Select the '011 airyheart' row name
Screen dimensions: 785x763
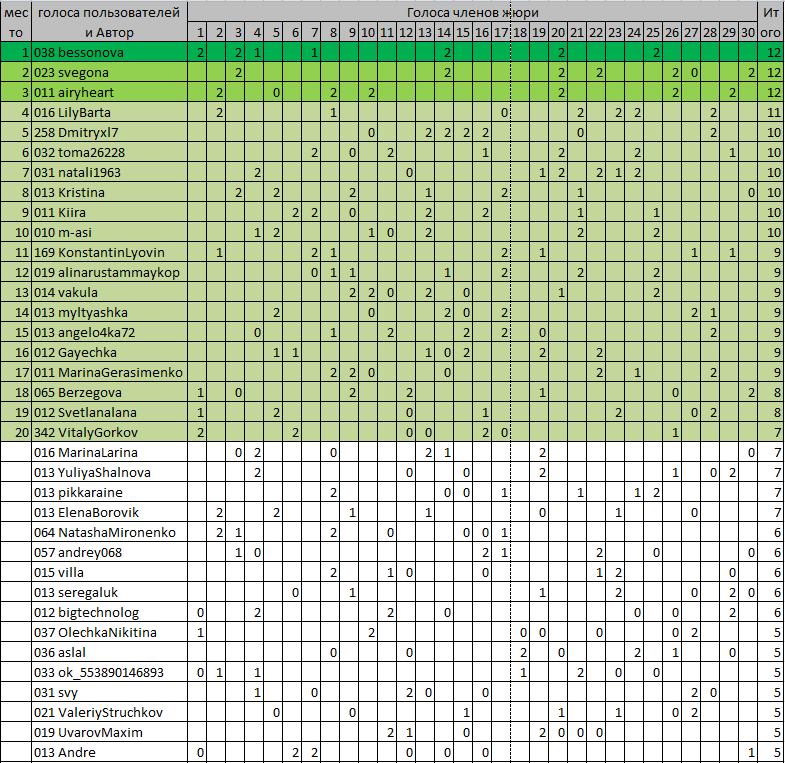tap(109, 93)
